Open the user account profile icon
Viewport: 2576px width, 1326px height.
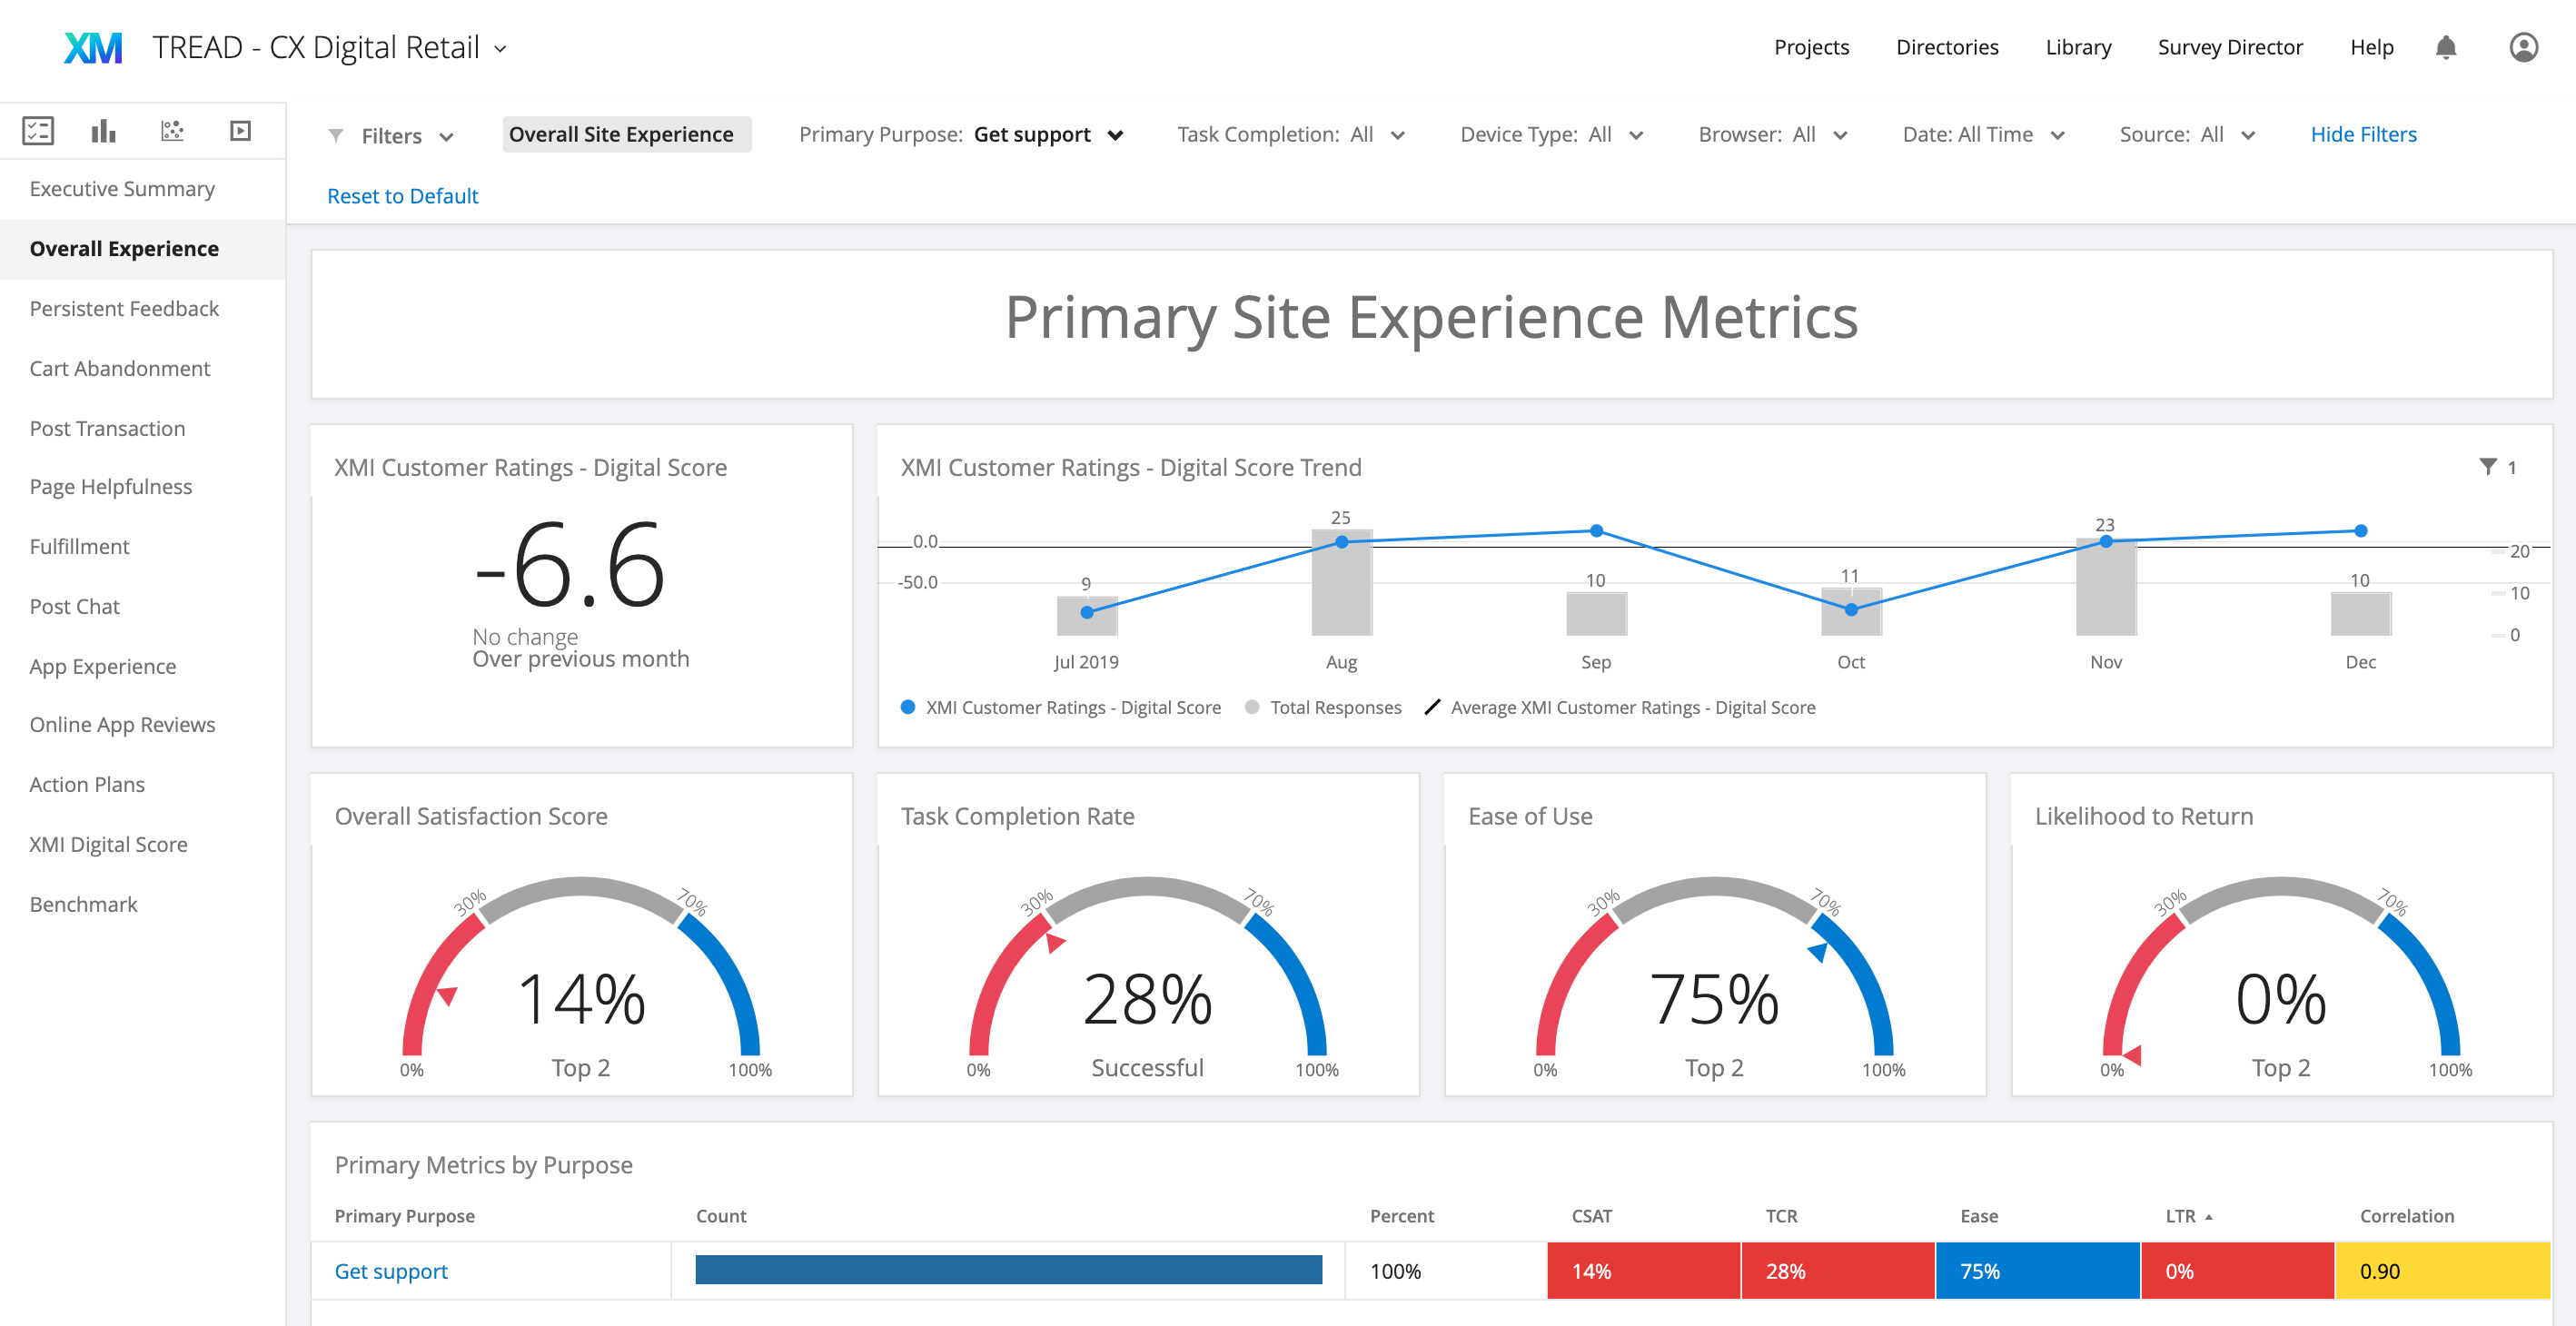[x=2522, y=47]
